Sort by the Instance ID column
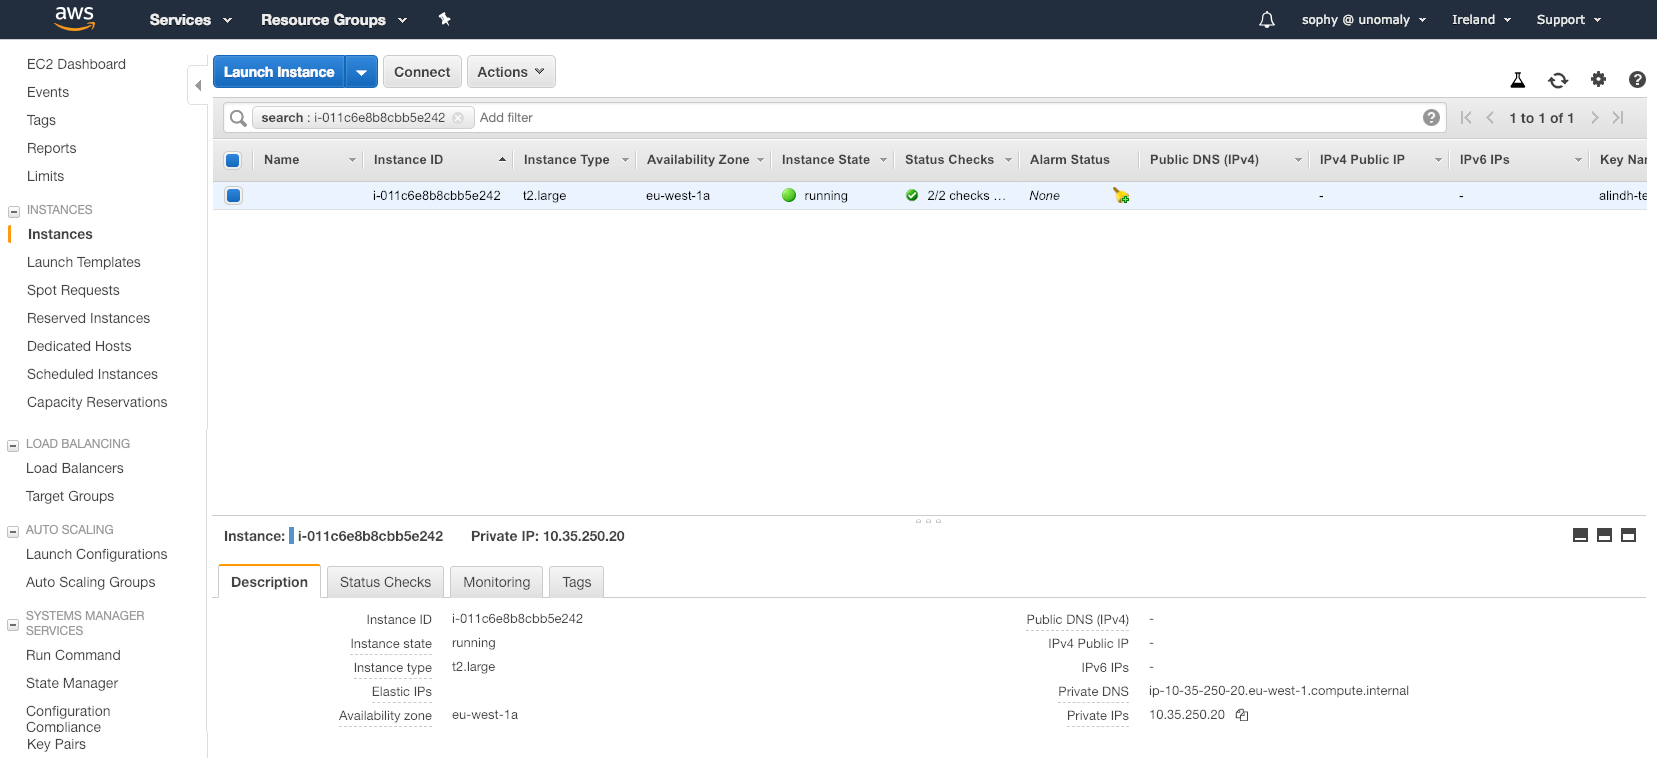The height and width of the screenshot is (758, 1657). [x=437, y=160]
